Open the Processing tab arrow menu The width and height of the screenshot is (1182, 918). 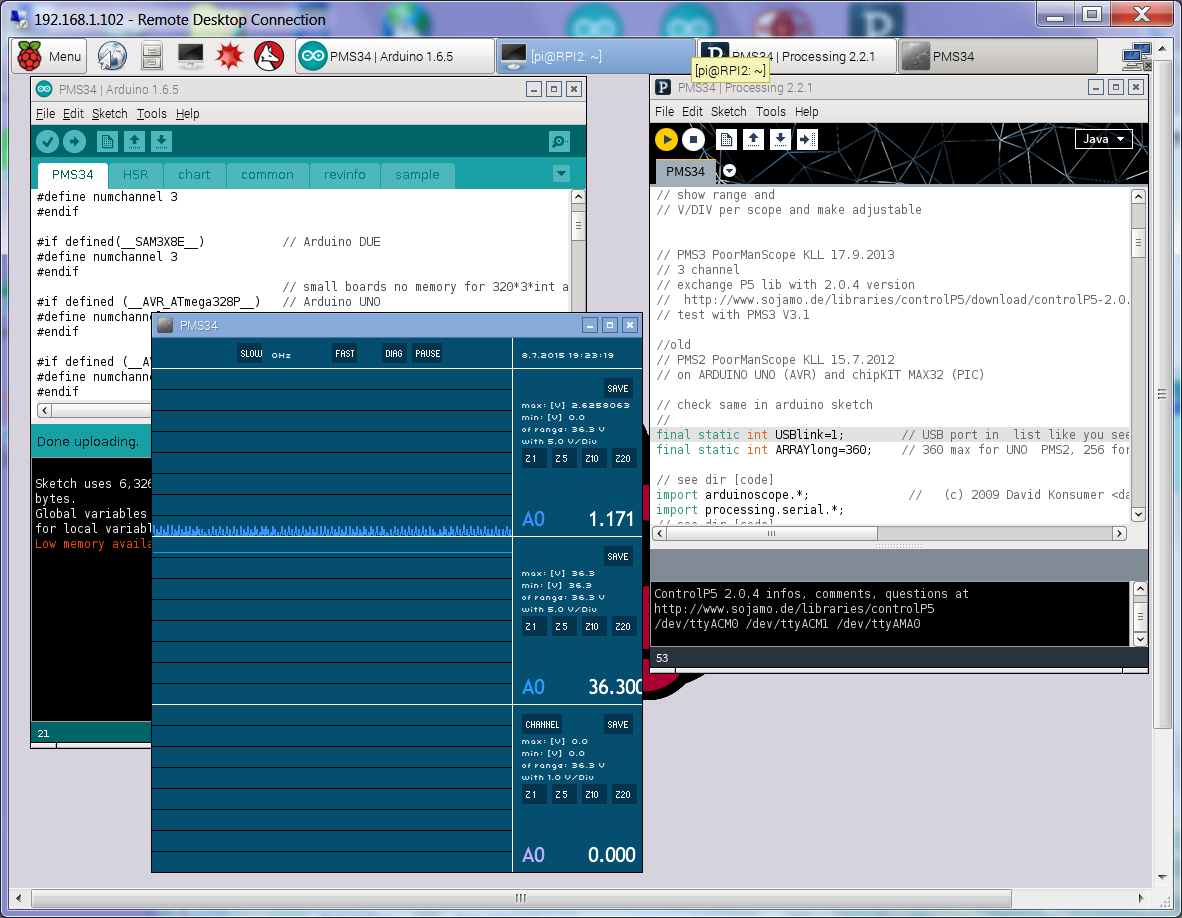(730, 171)
